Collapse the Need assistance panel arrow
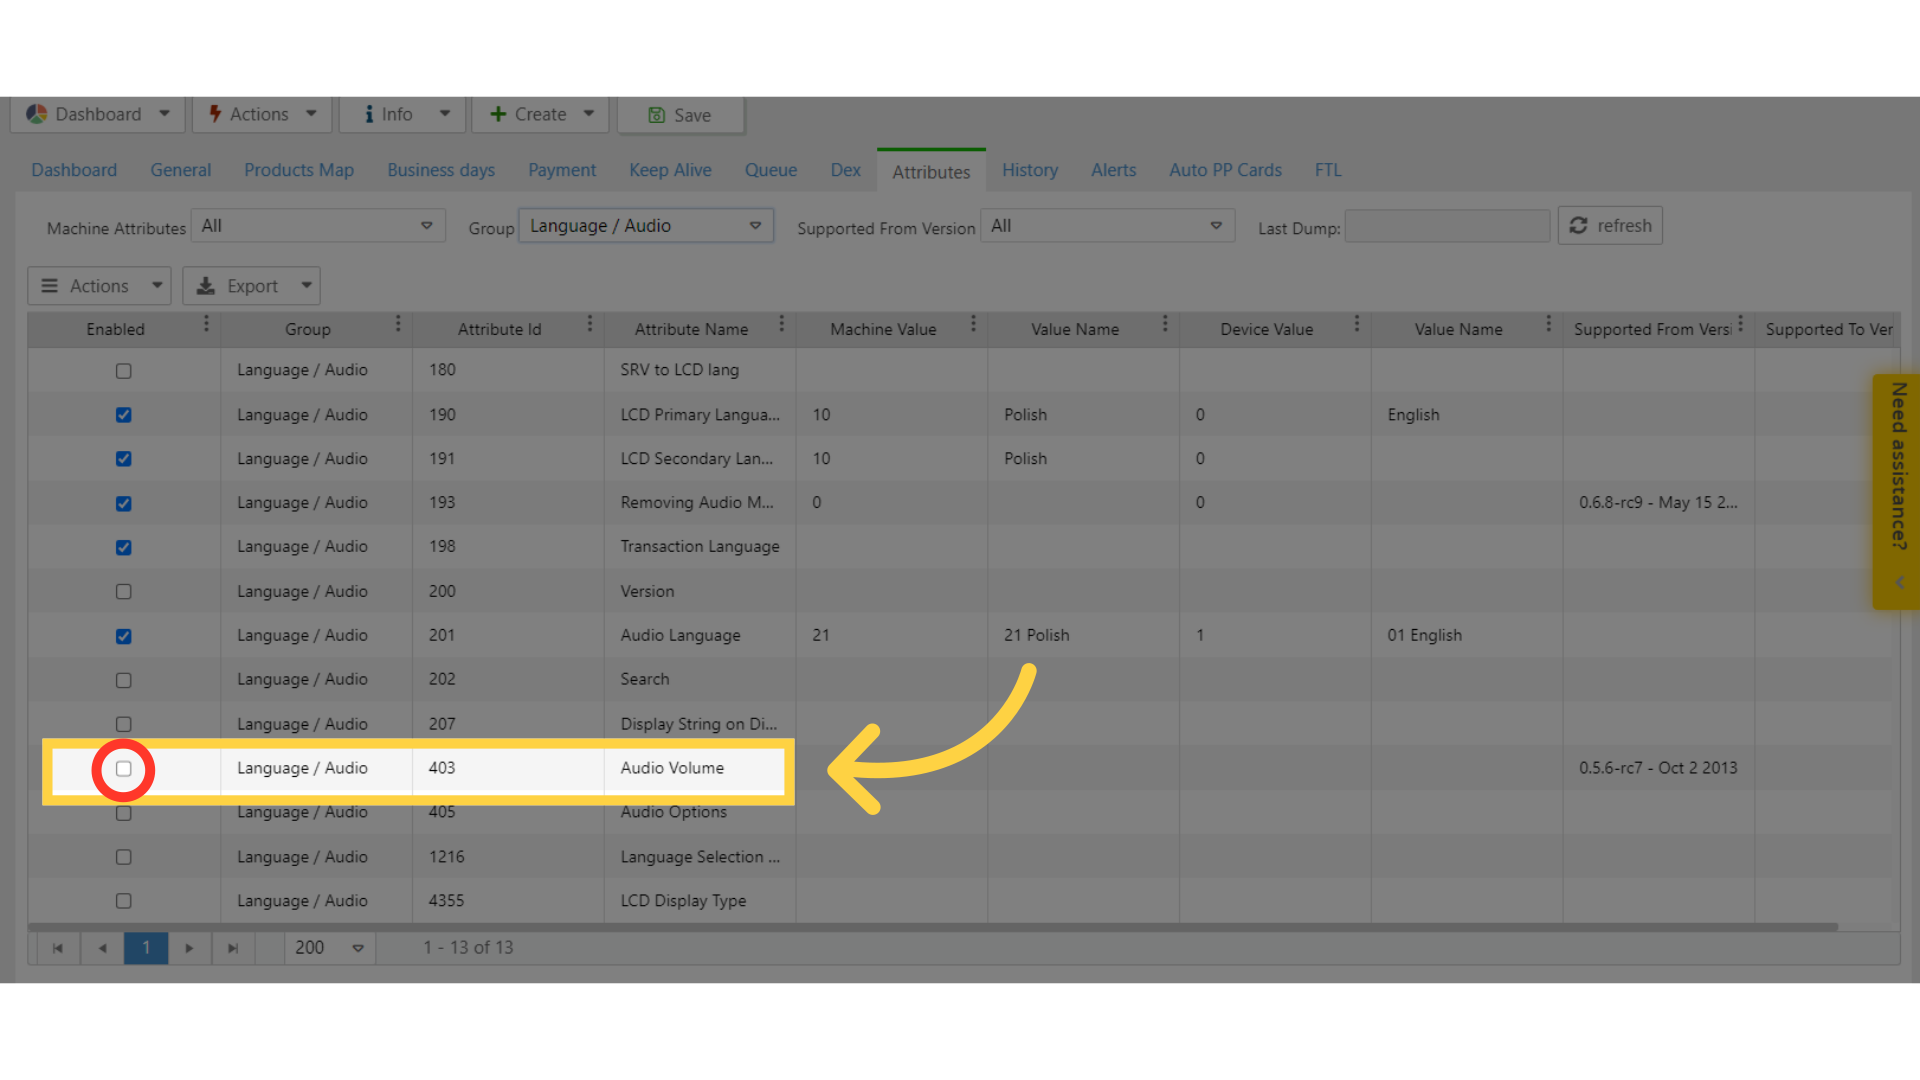The image size is (1920, 1080). 1899,582
